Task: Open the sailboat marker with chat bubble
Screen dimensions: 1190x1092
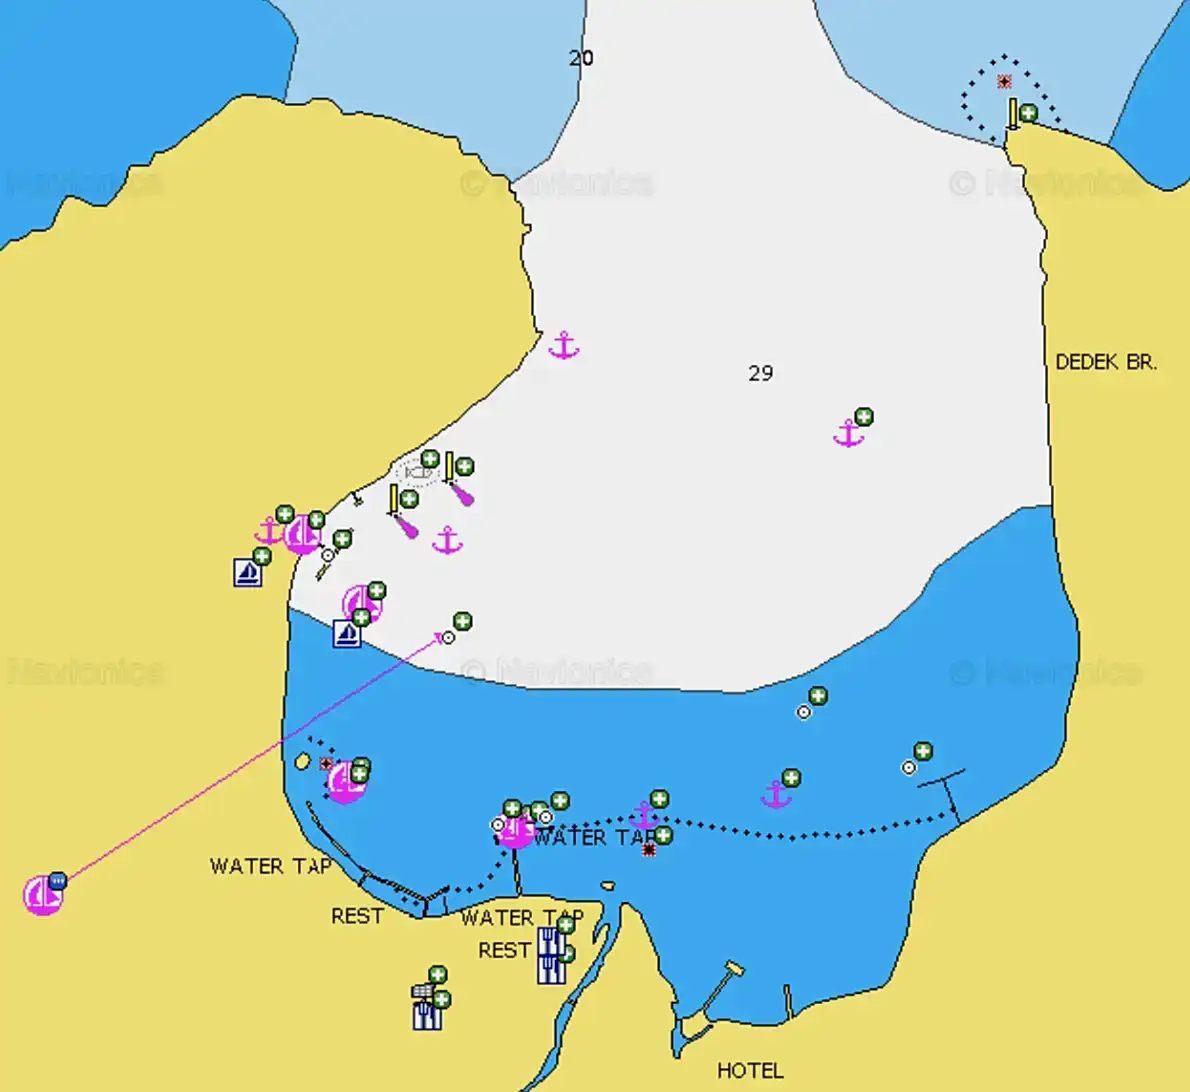Action: 43,895
